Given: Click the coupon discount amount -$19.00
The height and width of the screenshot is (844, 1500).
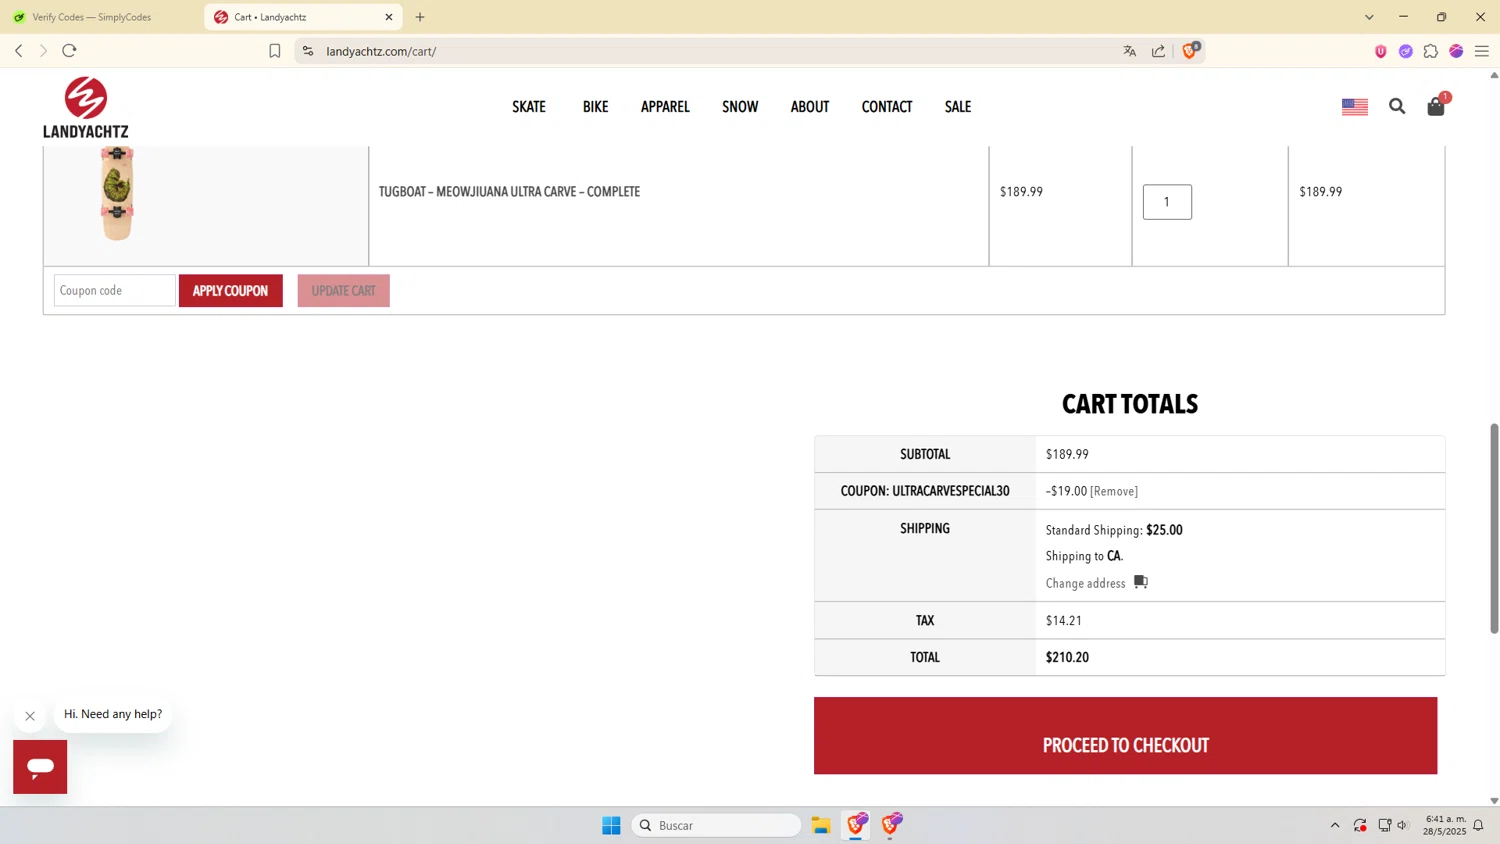Looking at the screenshot, I should [x=1066, y=491].
